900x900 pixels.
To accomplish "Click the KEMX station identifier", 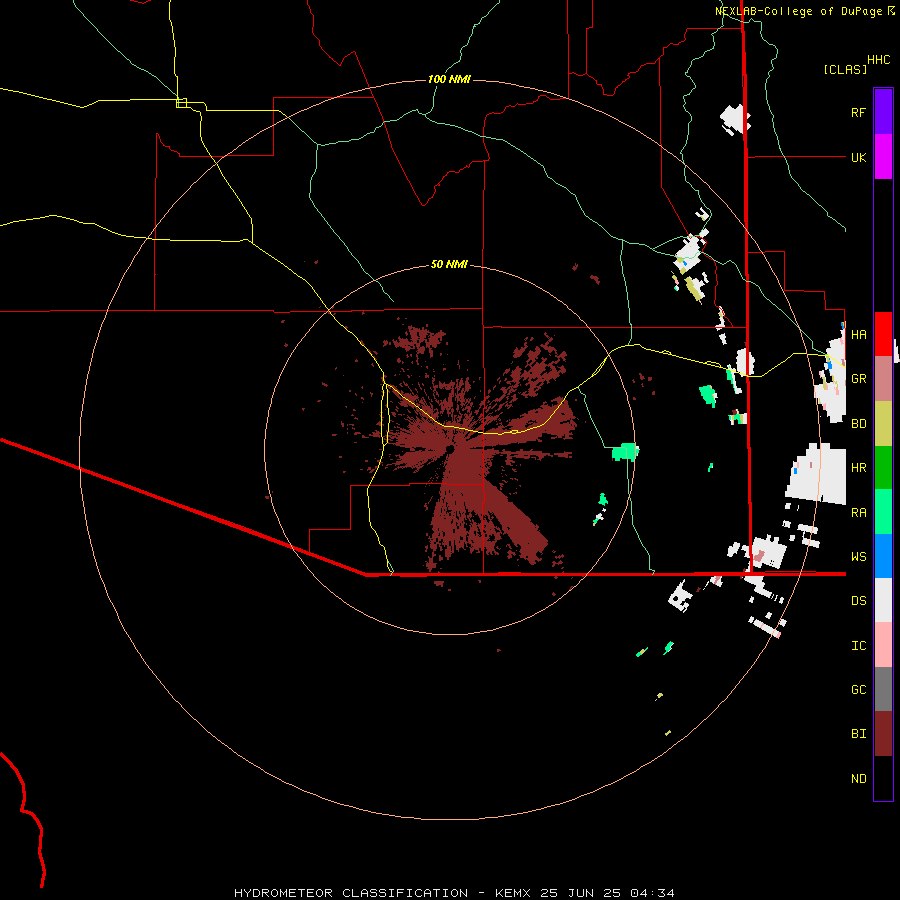I will click(x=513, y=893).
